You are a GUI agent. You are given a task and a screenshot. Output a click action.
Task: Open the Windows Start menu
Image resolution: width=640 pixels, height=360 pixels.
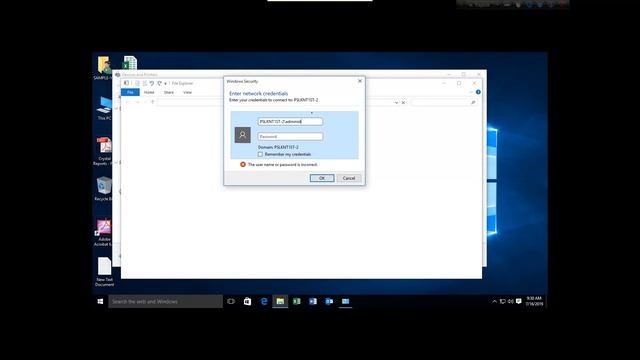point(100,302)
